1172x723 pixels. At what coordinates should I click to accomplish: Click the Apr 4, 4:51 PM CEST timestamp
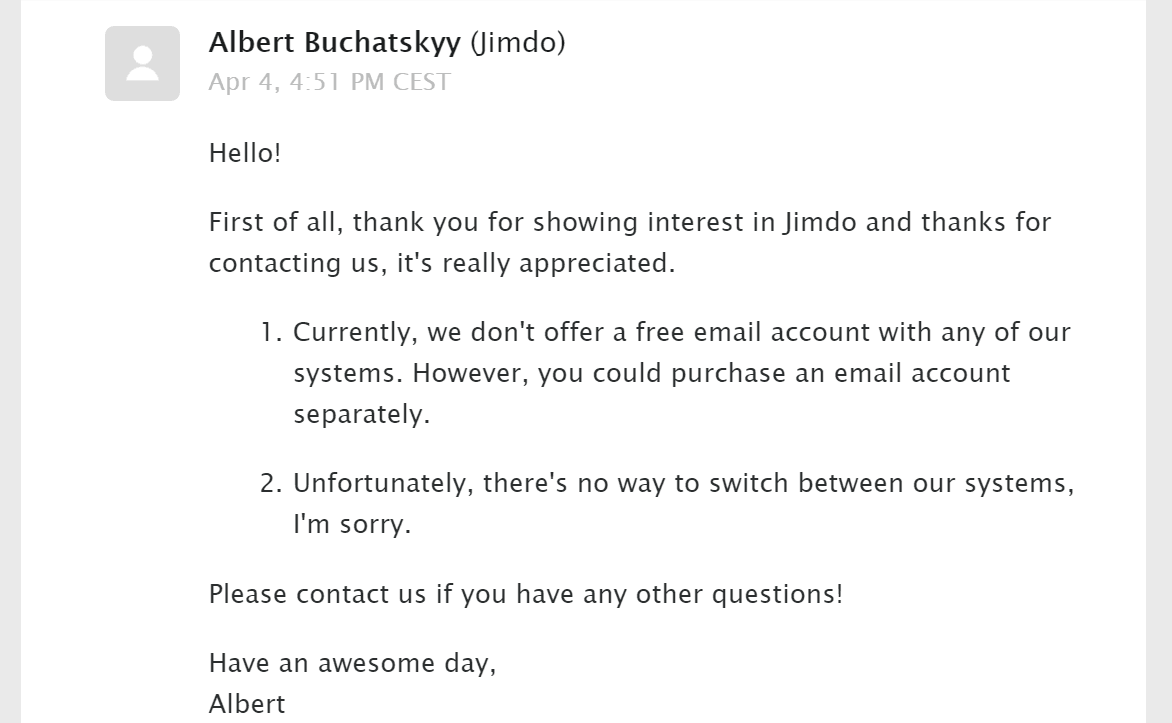330,81
